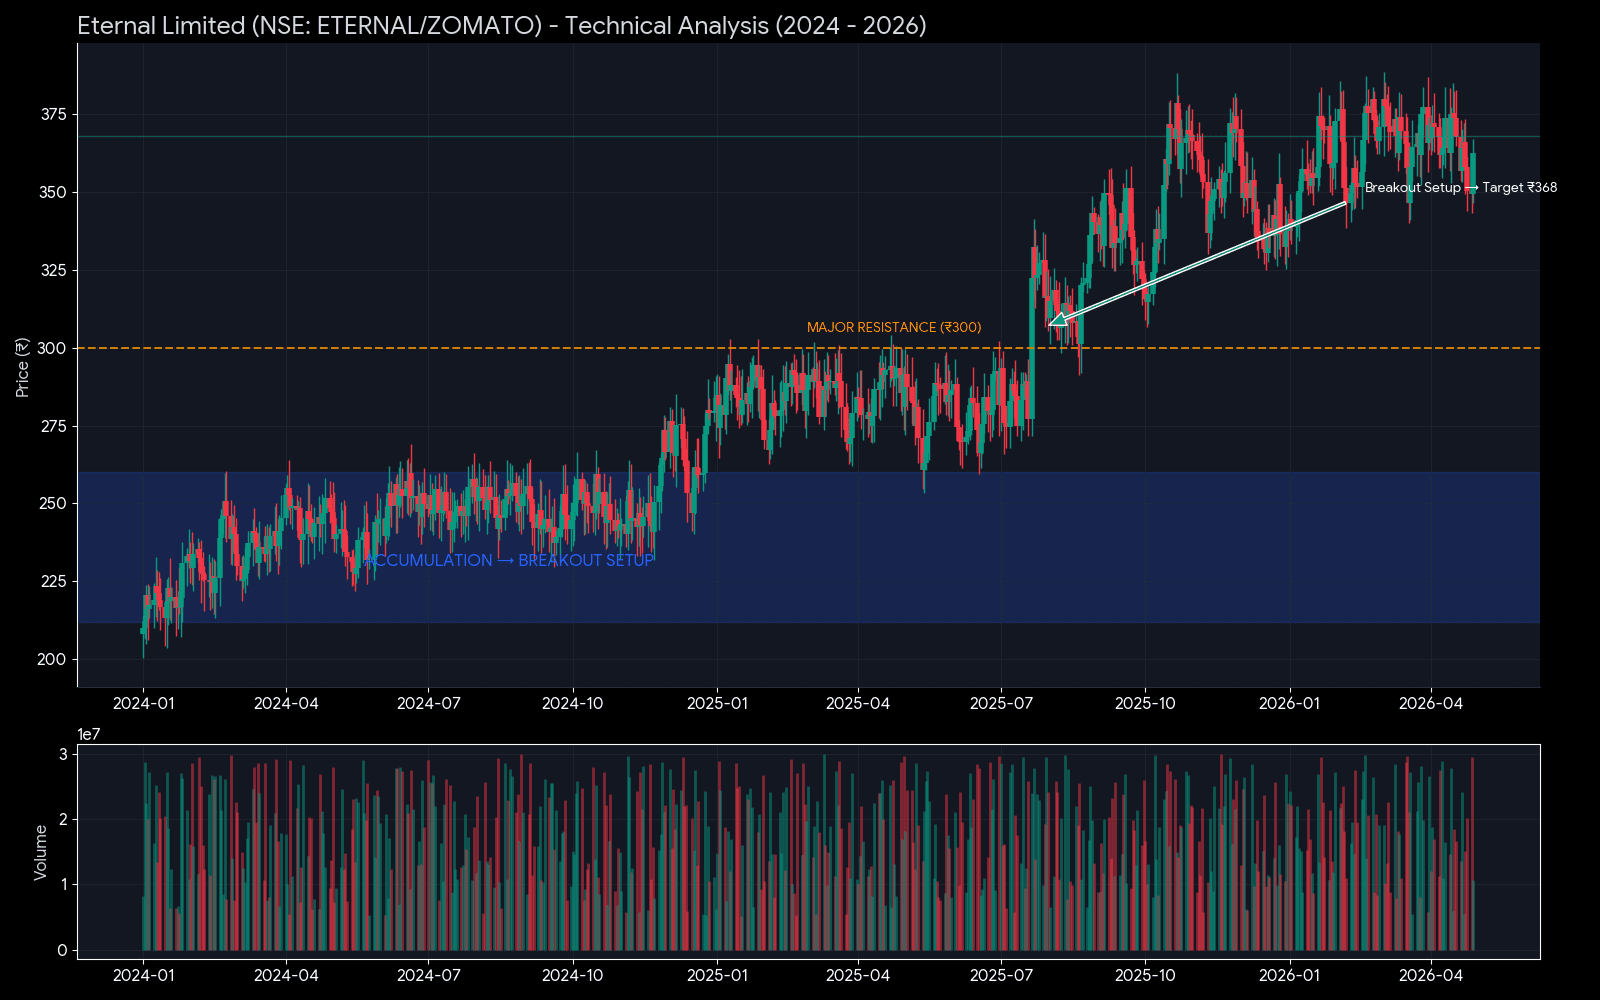Select the 2024-10 date under the volume chart

tap(573, 976)
